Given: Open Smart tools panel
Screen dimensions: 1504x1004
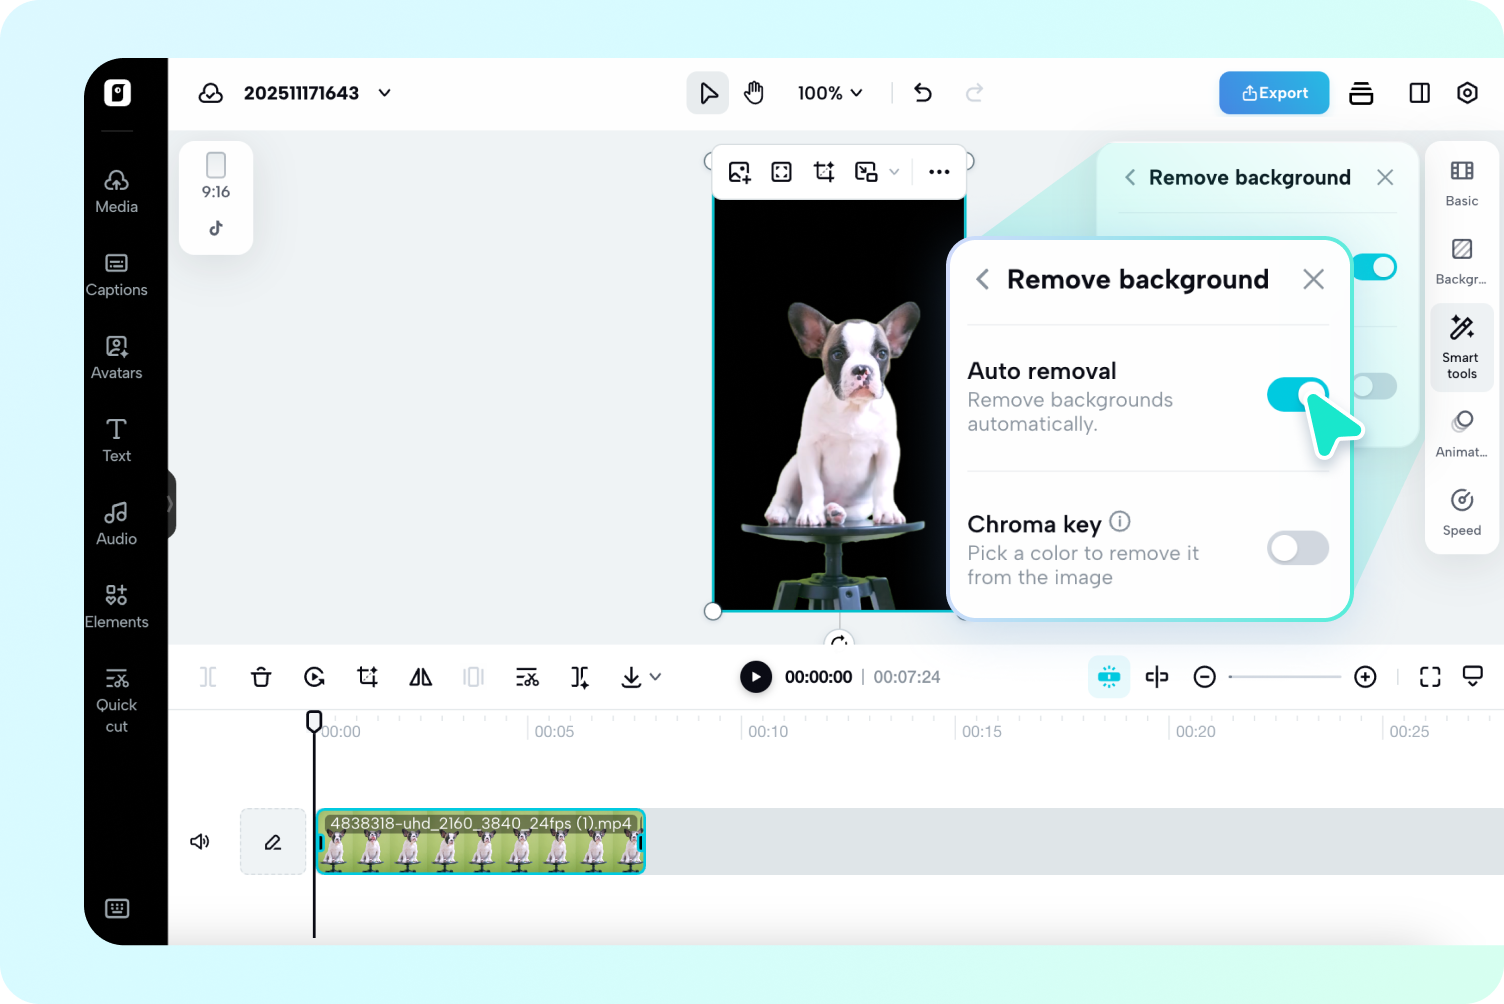Looking at the screenshot, I should coord(1461,347).
